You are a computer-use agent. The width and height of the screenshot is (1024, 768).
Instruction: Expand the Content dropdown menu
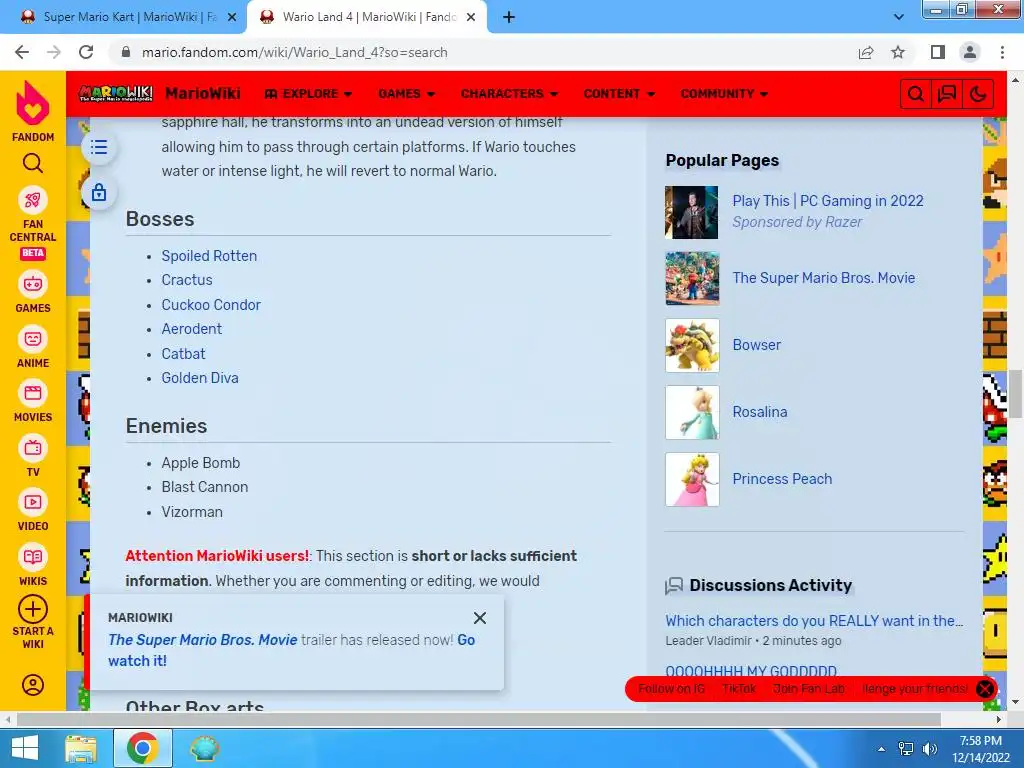(619, 94)
